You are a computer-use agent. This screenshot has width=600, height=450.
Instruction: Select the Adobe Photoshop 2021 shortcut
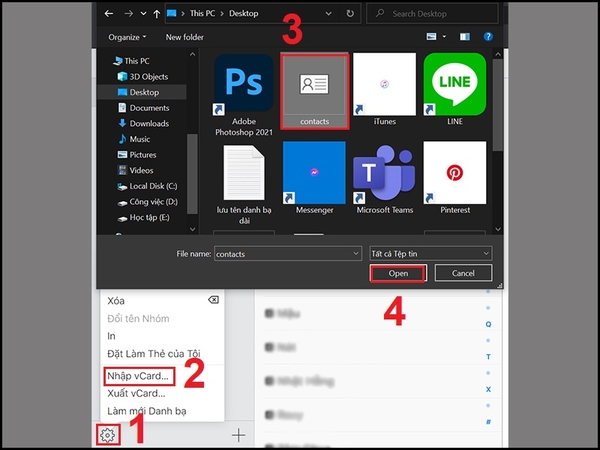pos(244,96)
